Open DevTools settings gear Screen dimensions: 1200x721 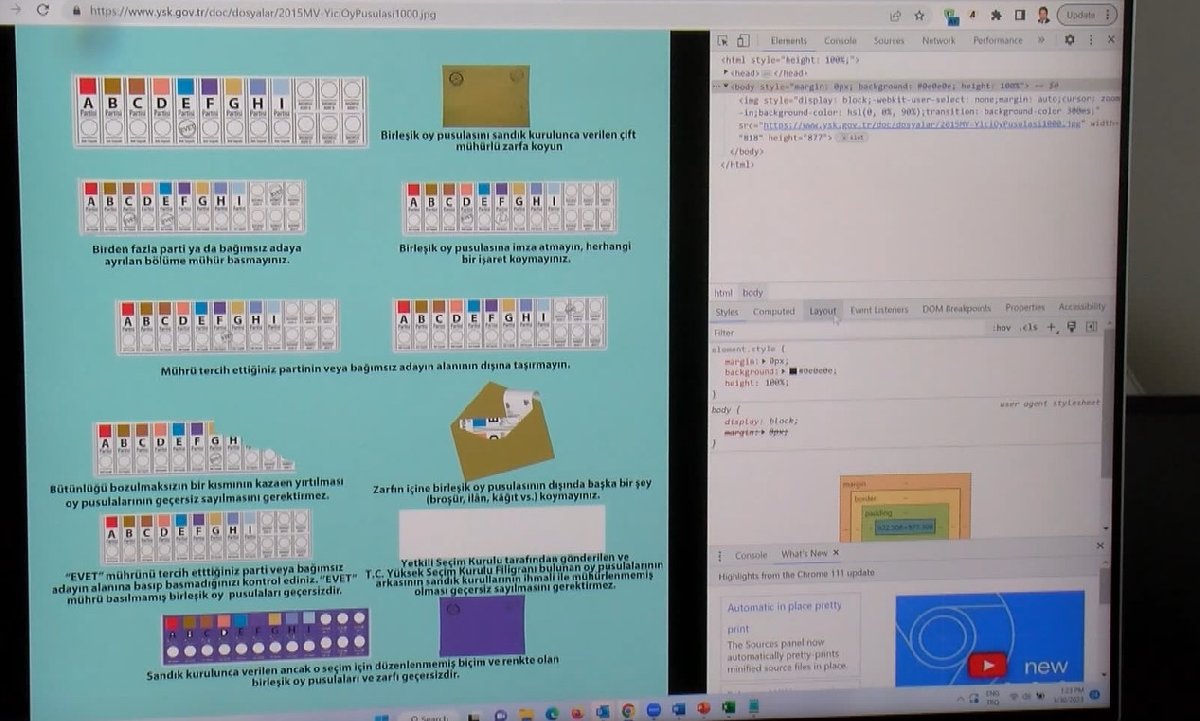(1069, 40)
